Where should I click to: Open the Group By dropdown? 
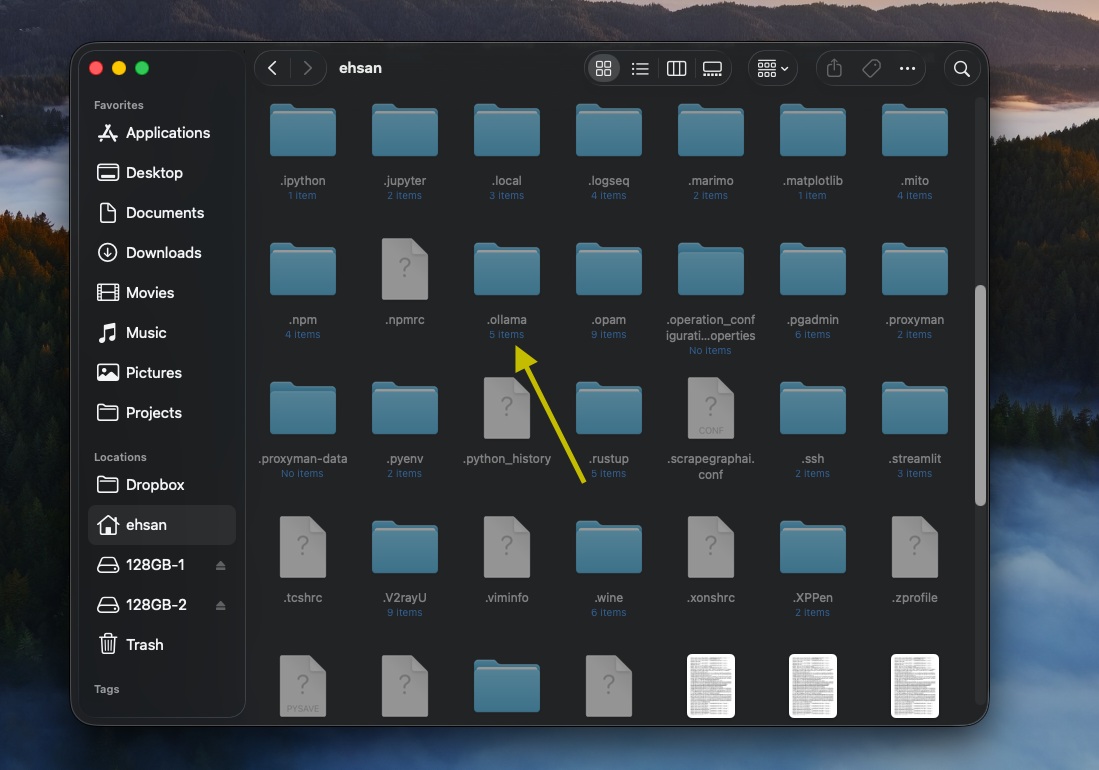[773, 69]
